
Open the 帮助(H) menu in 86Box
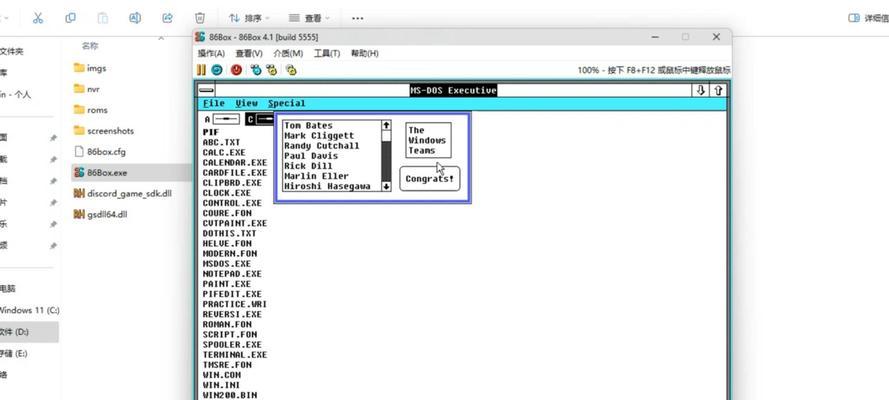(x=365, y=53)
